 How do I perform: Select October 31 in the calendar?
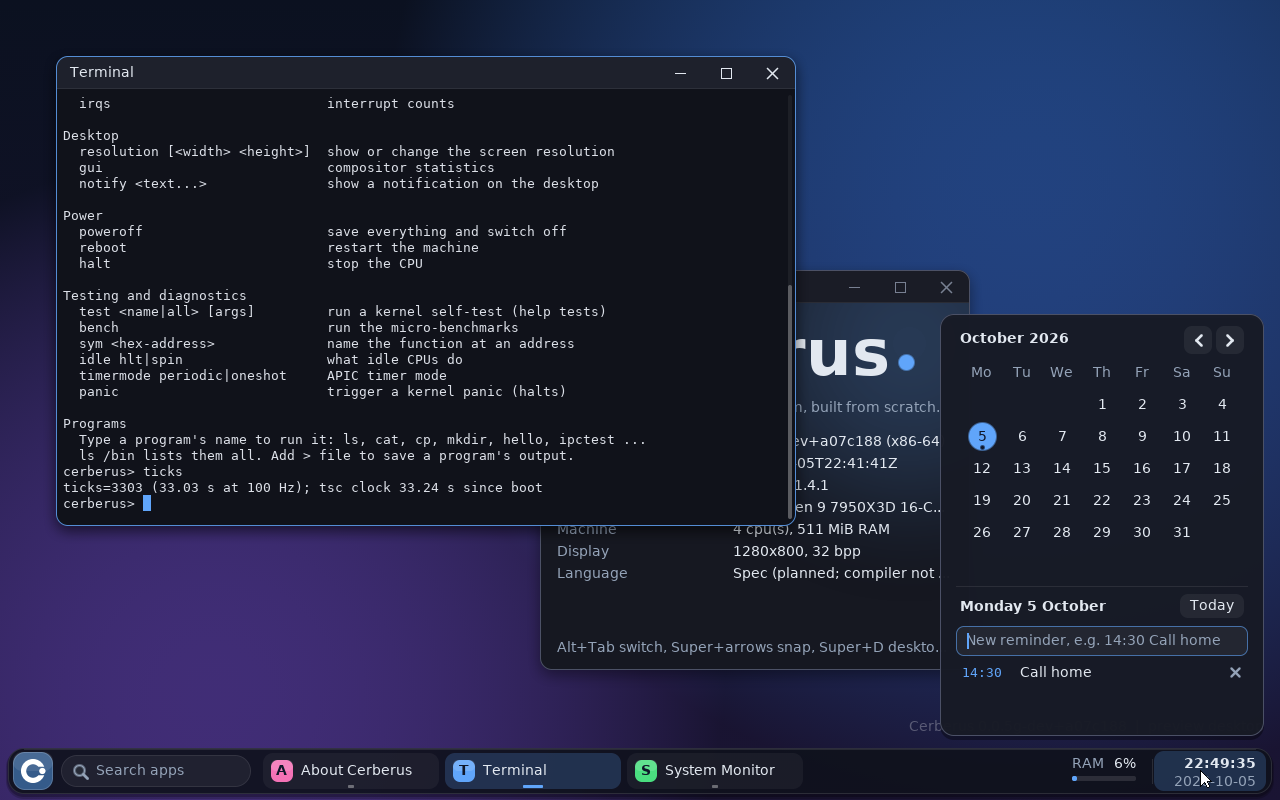click(1182, 532)
